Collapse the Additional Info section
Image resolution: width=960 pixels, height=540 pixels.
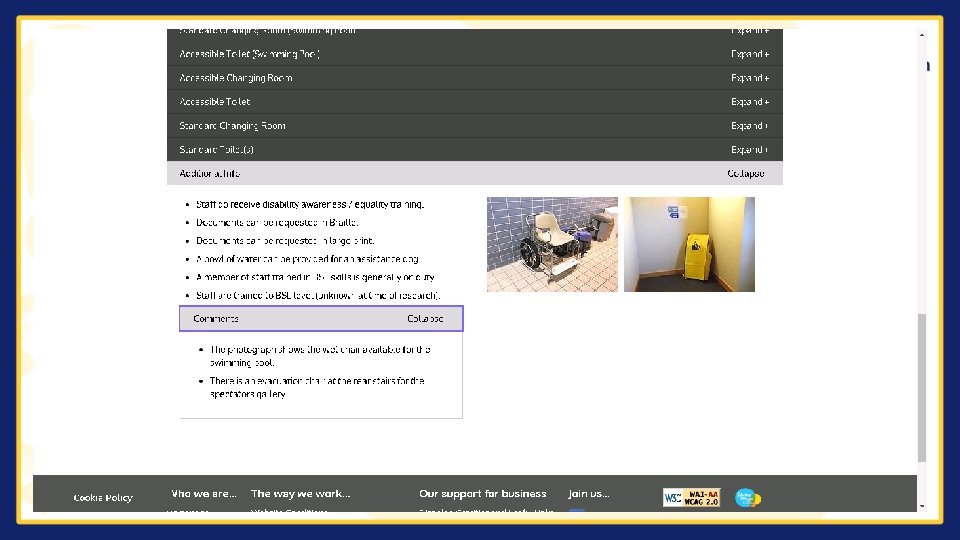click(474, 173)
